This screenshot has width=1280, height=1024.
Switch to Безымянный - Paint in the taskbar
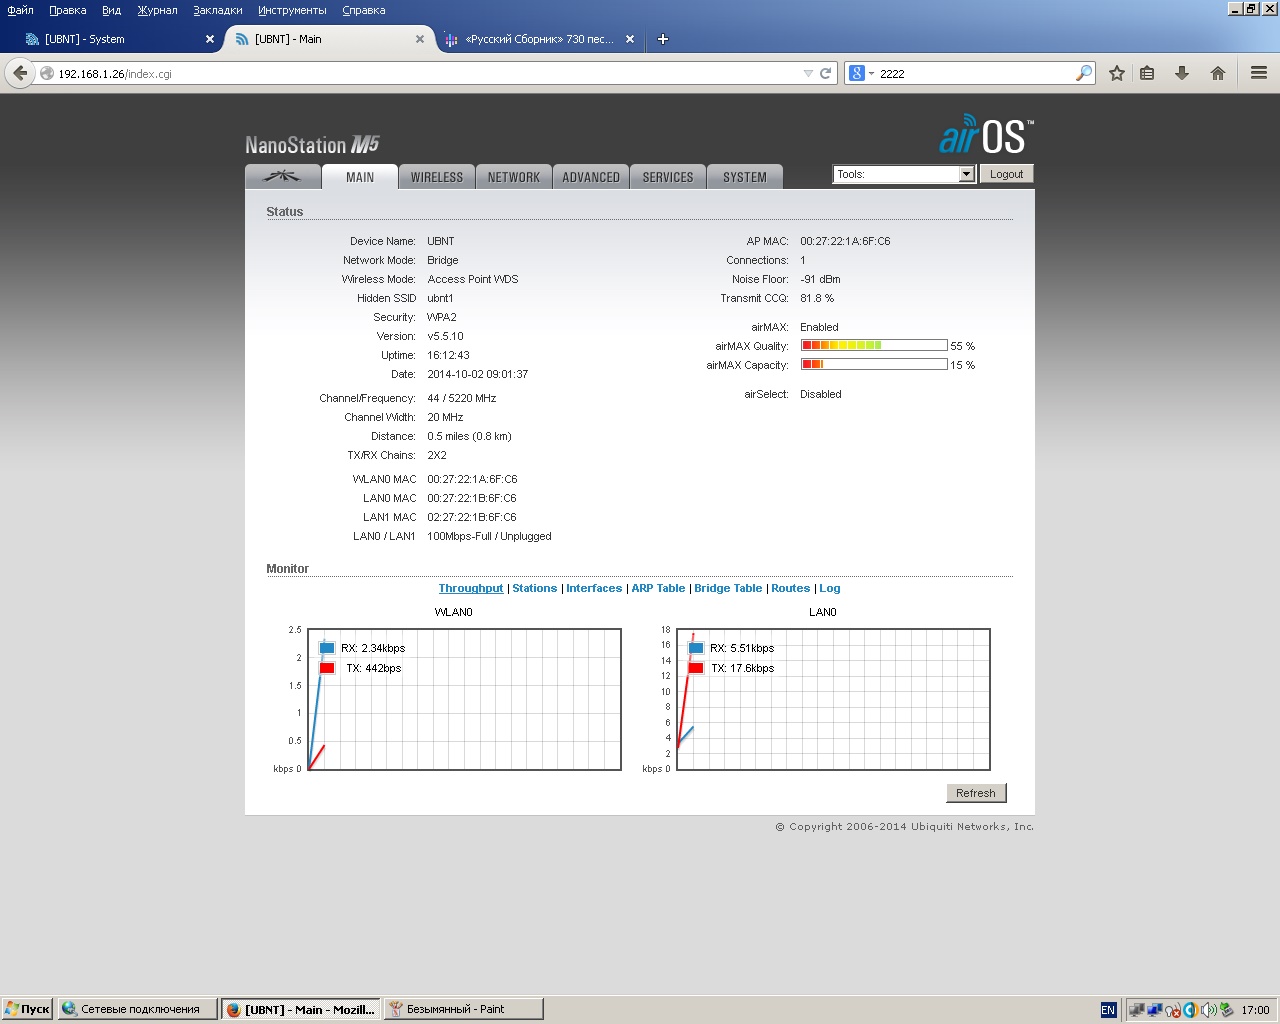(463, 1009)
